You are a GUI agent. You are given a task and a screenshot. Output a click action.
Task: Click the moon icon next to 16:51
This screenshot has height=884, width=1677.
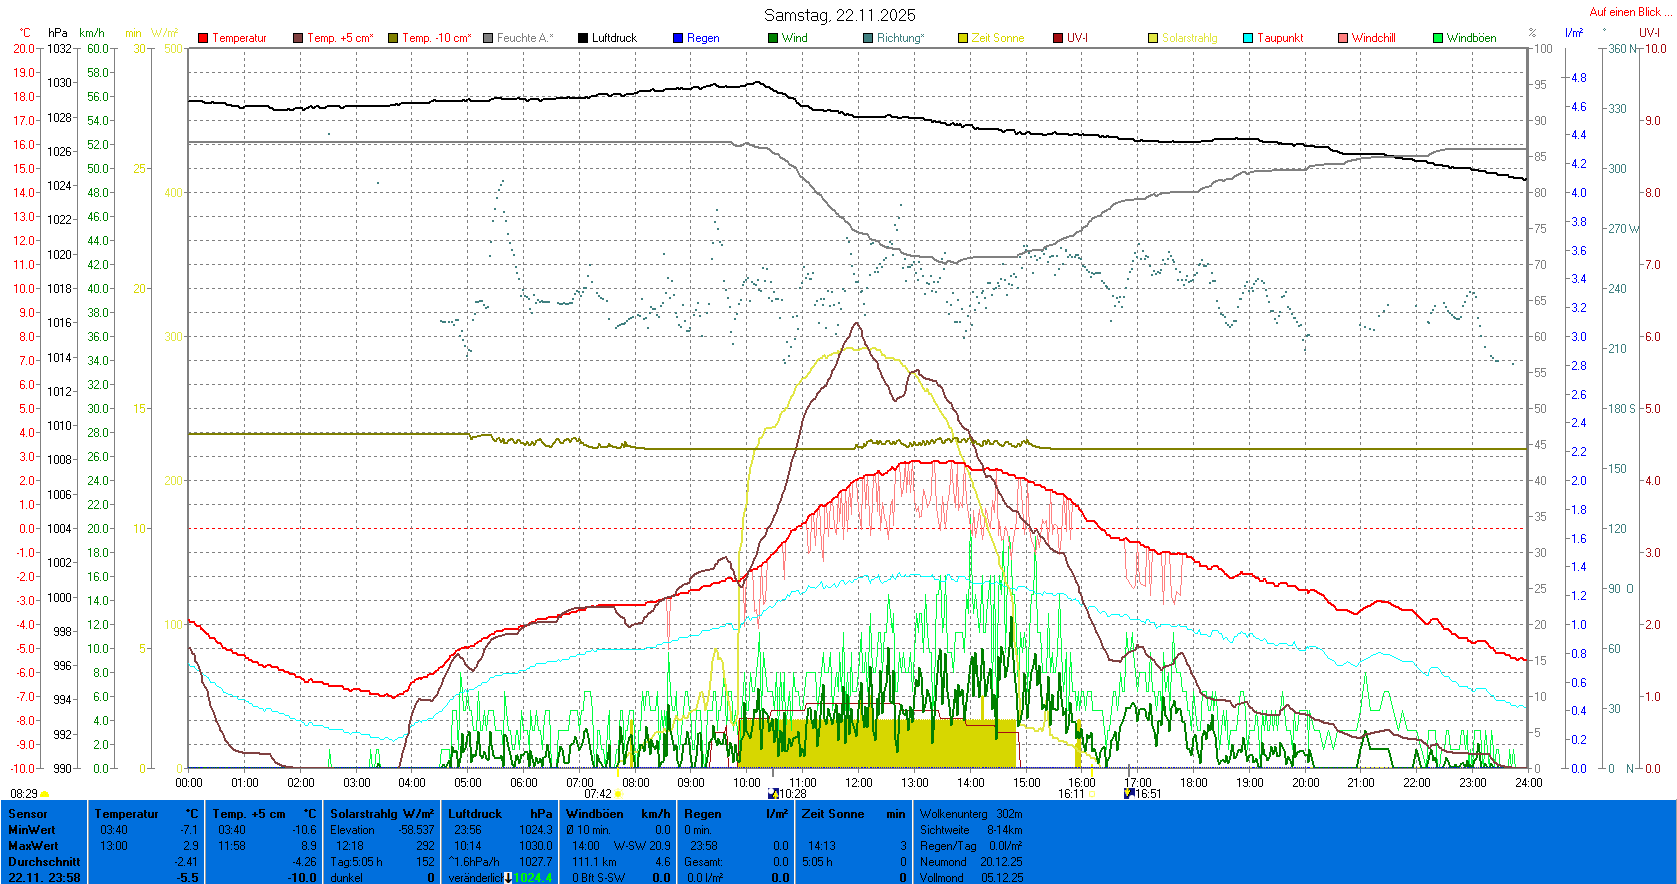[x=1130, y=794]
